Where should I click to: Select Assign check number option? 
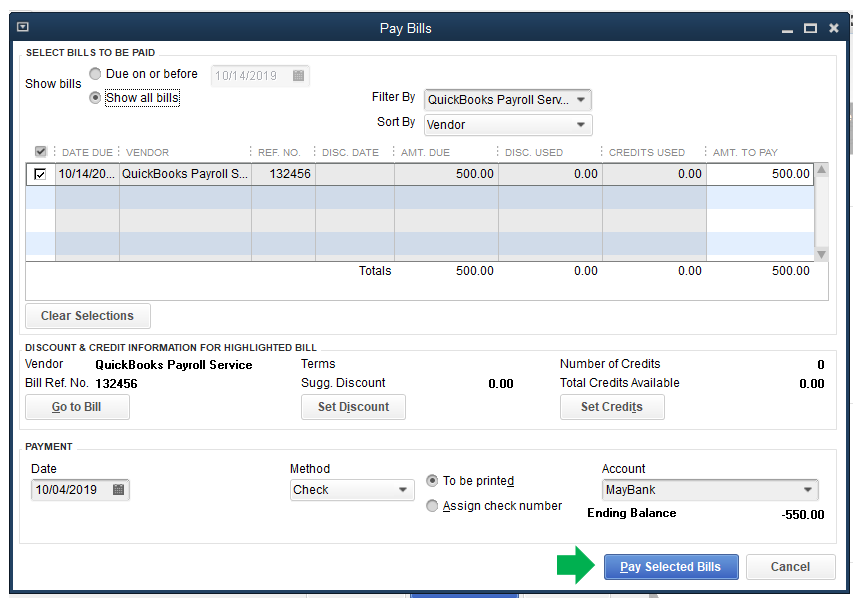[433, 506]
